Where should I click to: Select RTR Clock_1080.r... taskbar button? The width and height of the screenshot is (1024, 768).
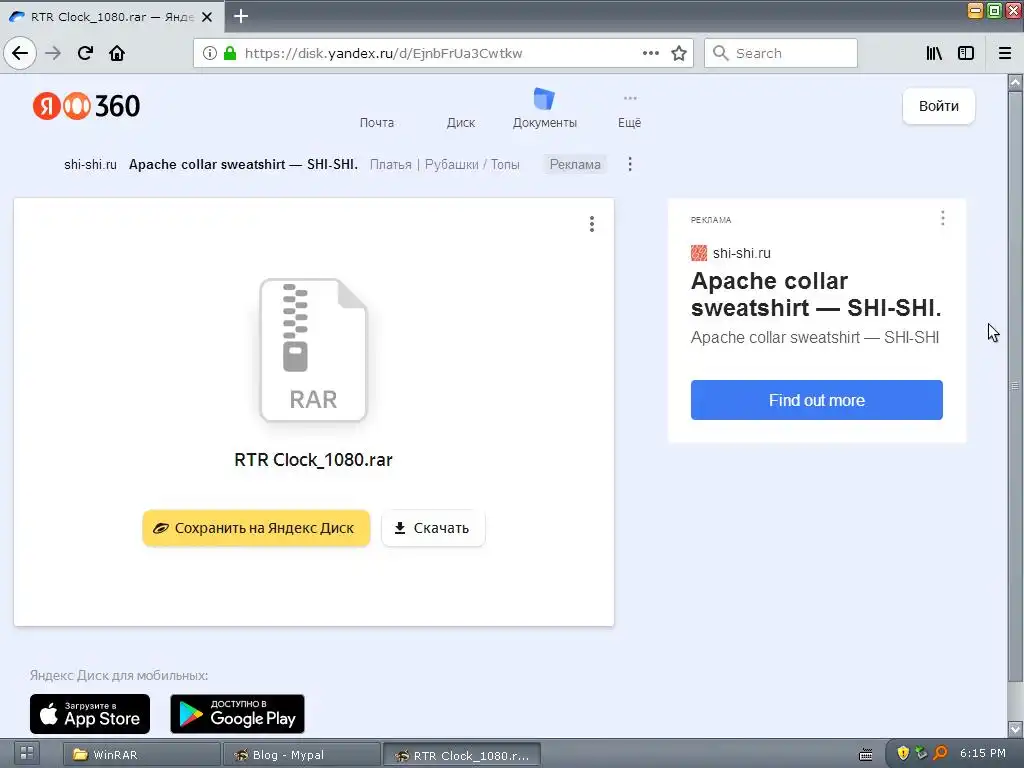click(x=461, y=755)
